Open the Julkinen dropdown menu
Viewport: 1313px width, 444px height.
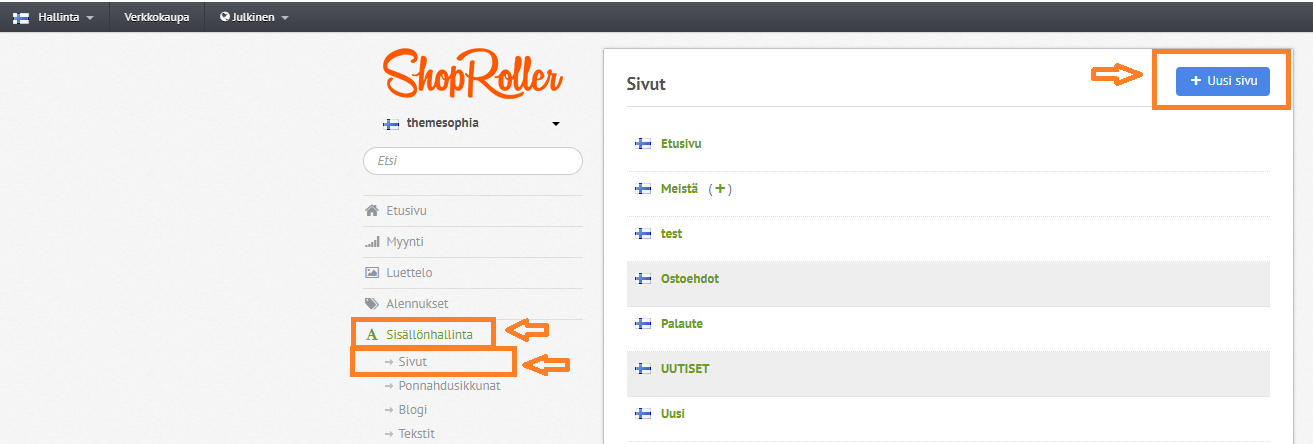254,17
